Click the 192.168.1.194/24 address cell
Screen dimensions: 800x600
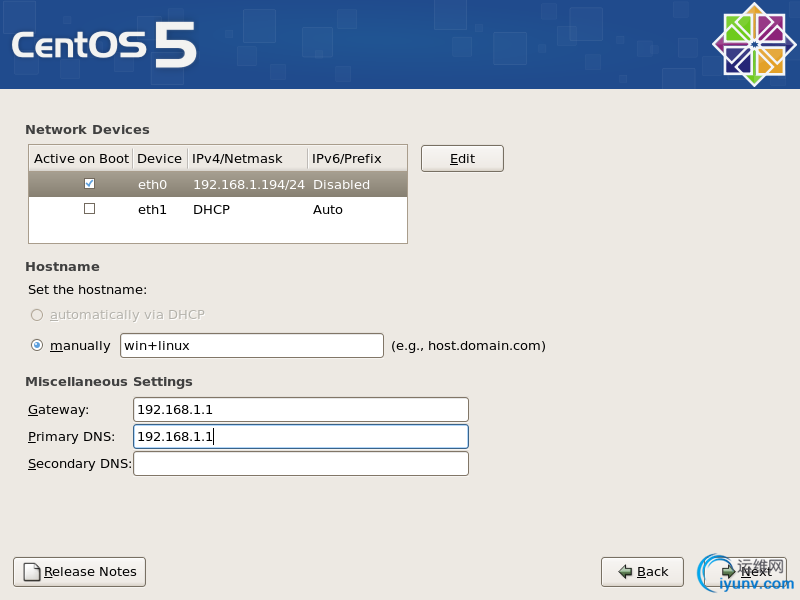[x=249, y=185]
